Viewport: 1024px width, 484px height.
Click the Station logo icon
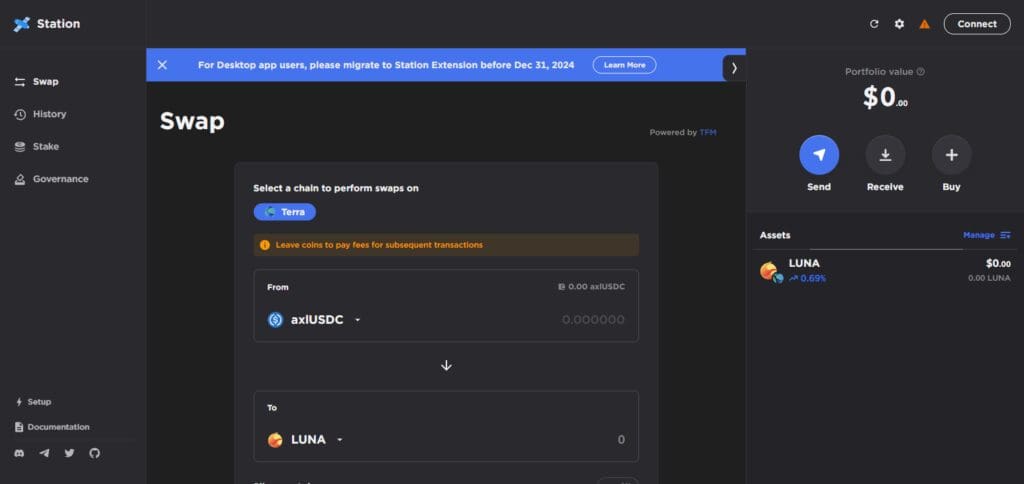coord(22,24)
